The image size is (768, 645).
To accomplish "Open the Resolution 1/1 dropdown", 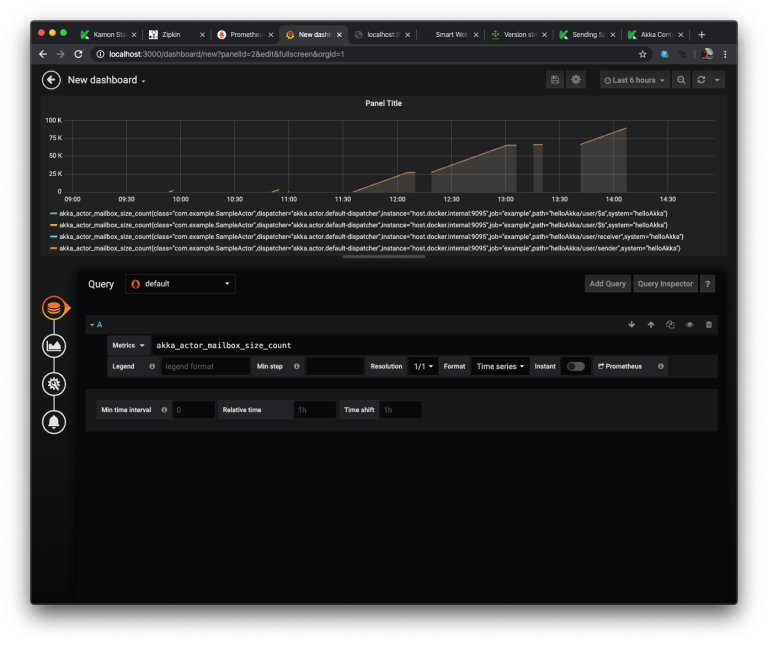I will (x=423, y=366).
